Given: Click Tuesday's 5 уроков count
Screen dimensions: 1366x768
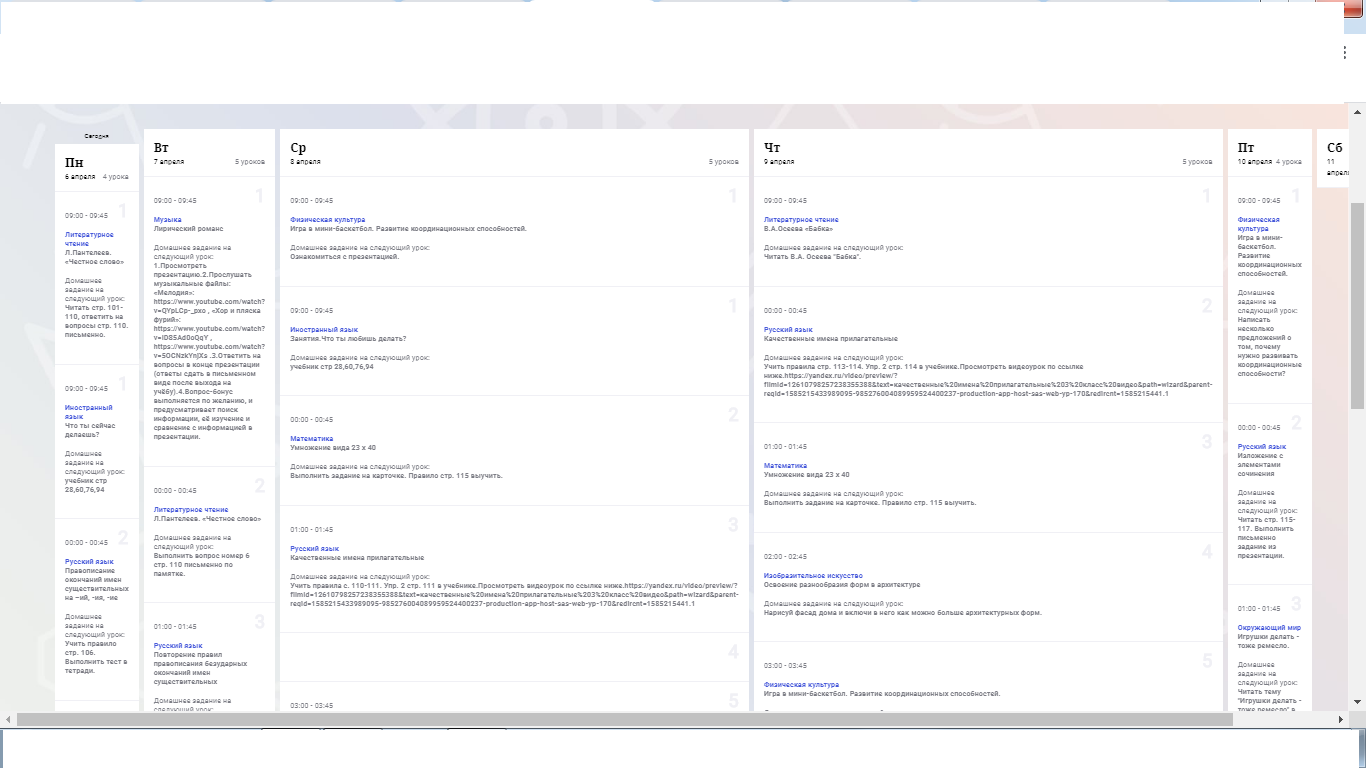Looking at the screenshot, I should tap(250, 161).
